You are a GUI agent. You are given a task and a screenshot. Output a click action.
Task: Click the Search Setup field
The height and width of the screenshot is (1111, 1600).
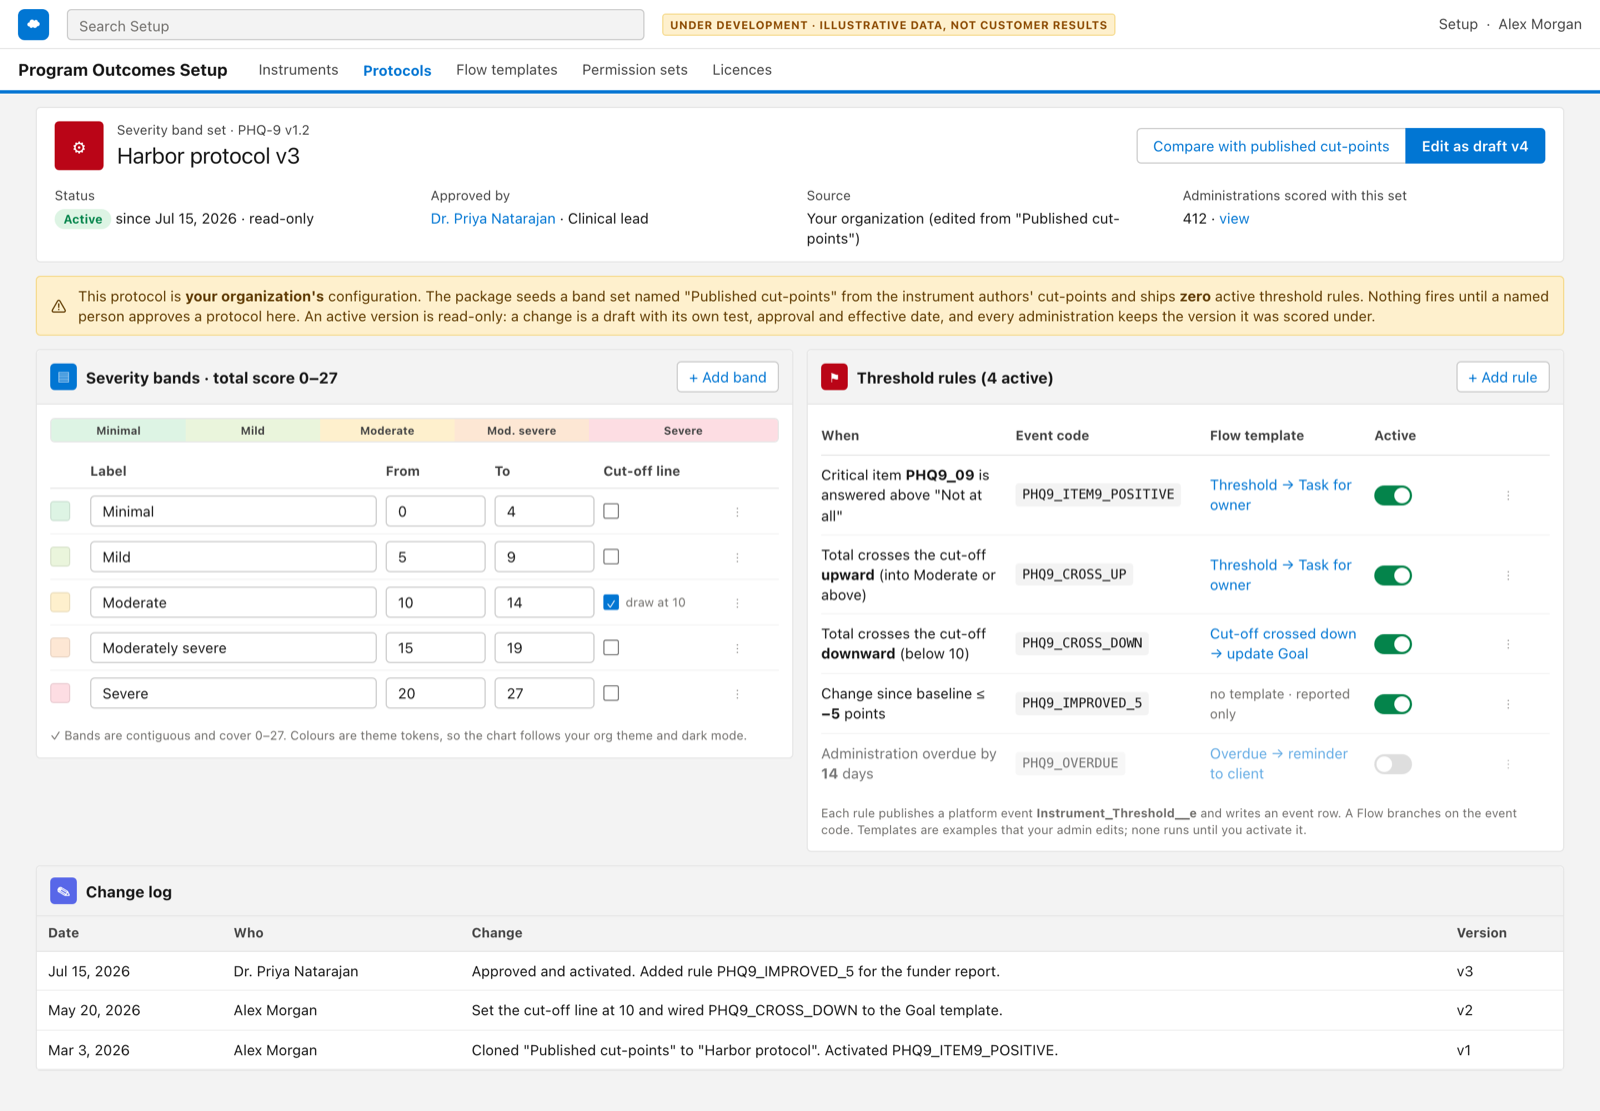click(x=356, y=25)
